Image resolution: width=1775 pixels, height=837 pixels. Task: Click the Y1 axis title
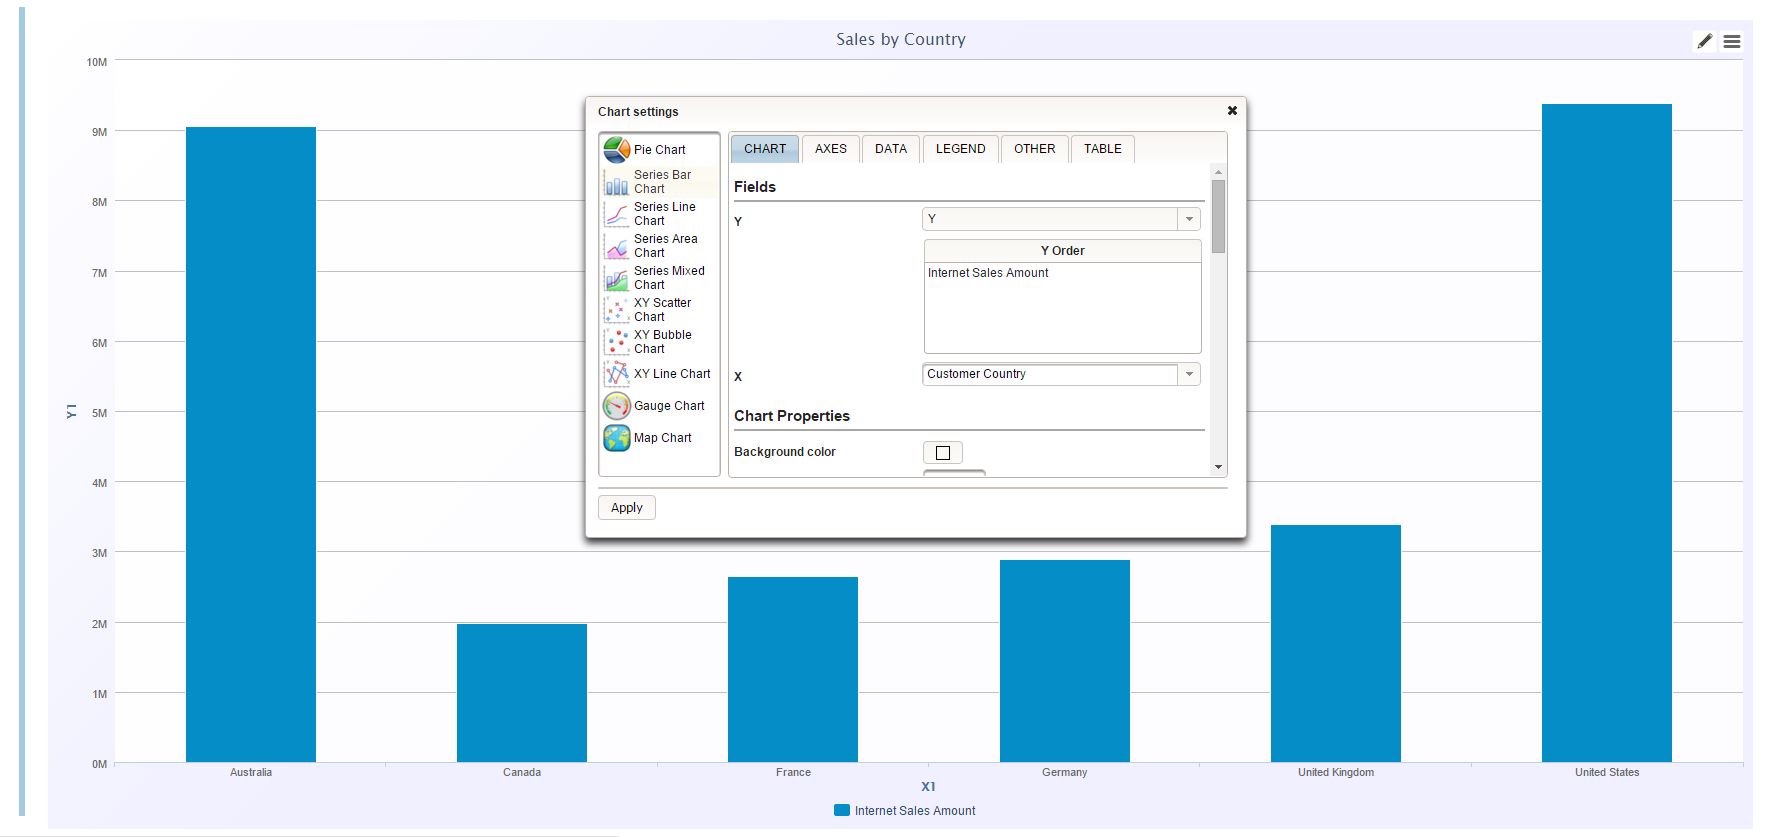pyautogui.click(x=71, y=412)
